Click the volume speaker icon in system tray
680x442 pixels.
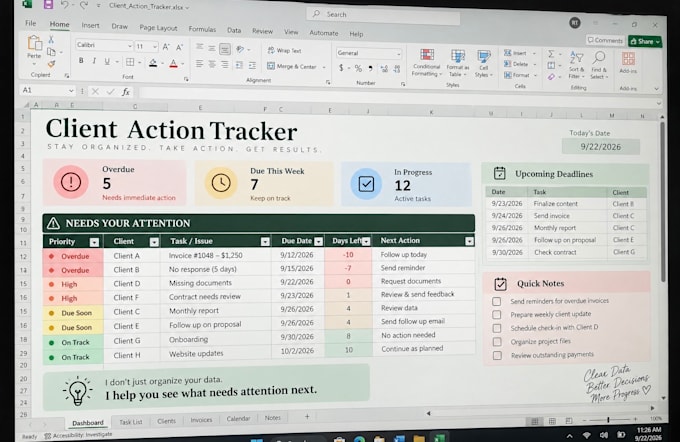click(603, 435)
